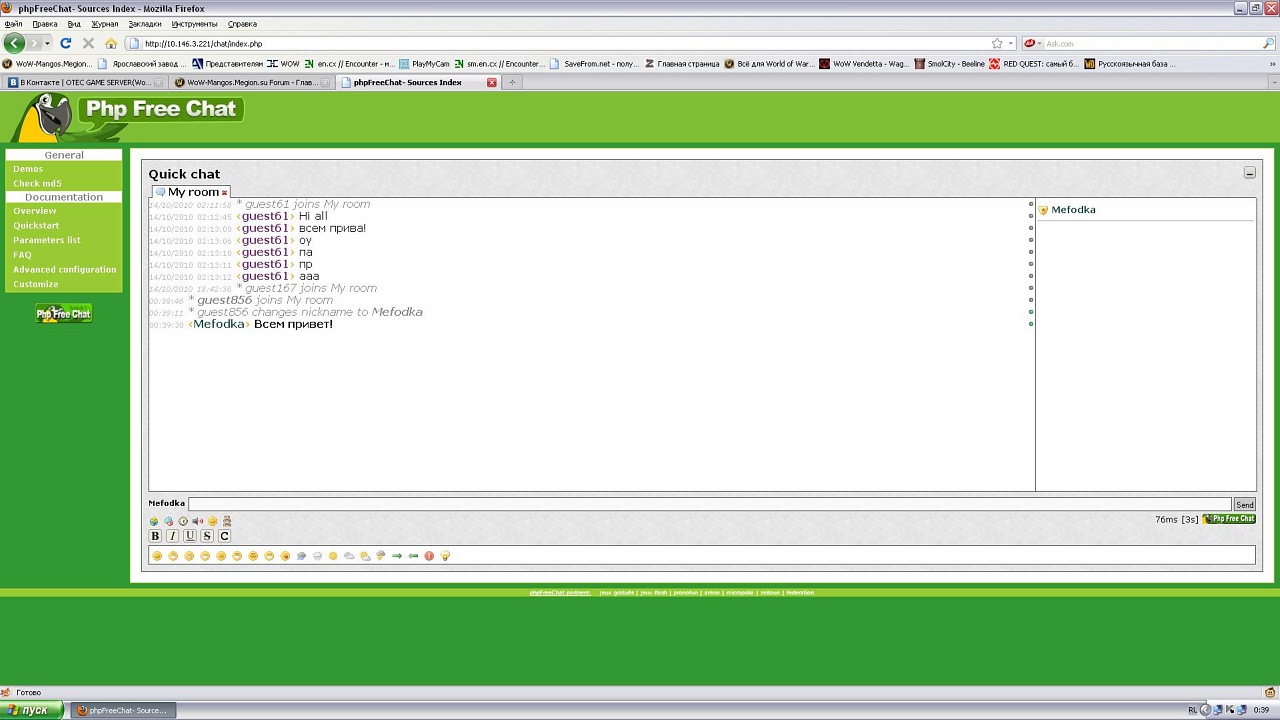The image size is (1280, 720).
Task: Switch to WoW-Mangos.Megion.su Forum tab
Action: point(251,83)
